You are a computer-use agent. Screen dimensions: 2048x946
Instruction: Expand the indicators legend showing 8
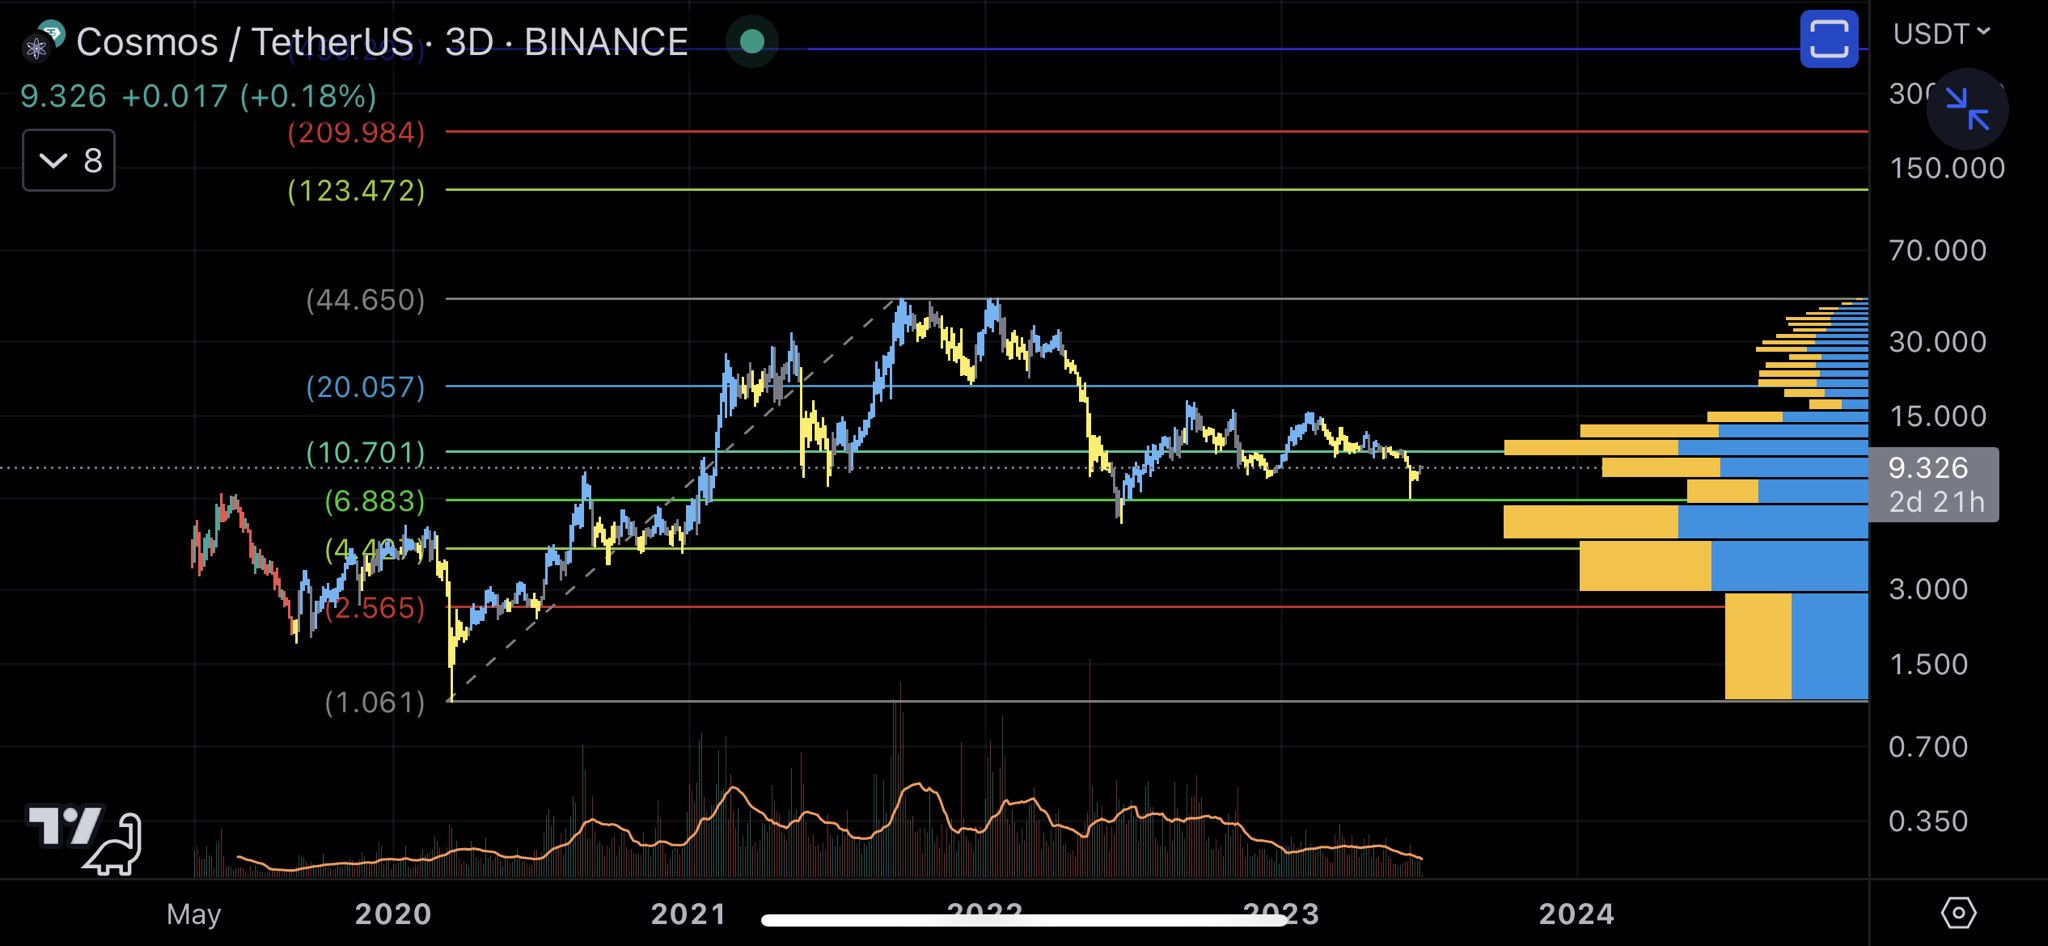tap(69, 160)
